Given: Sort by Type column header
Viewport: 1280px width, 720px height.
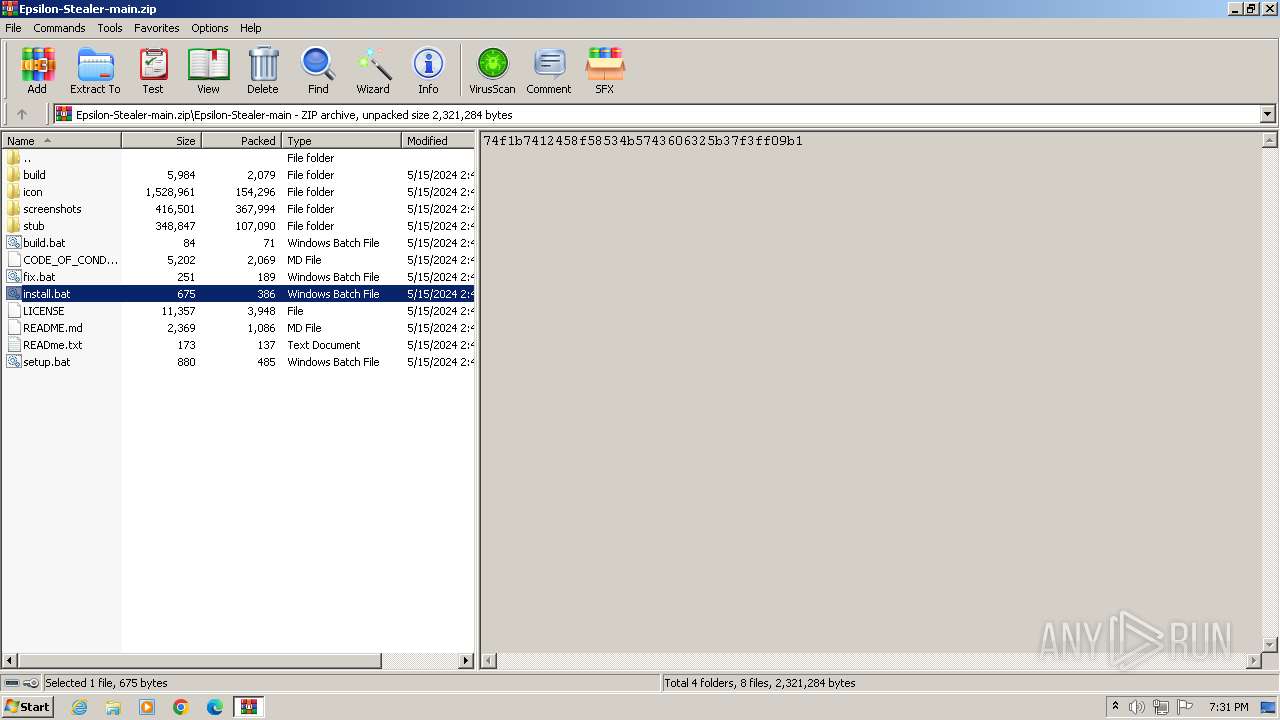Looking at the screenshot, I should [342, 141].
